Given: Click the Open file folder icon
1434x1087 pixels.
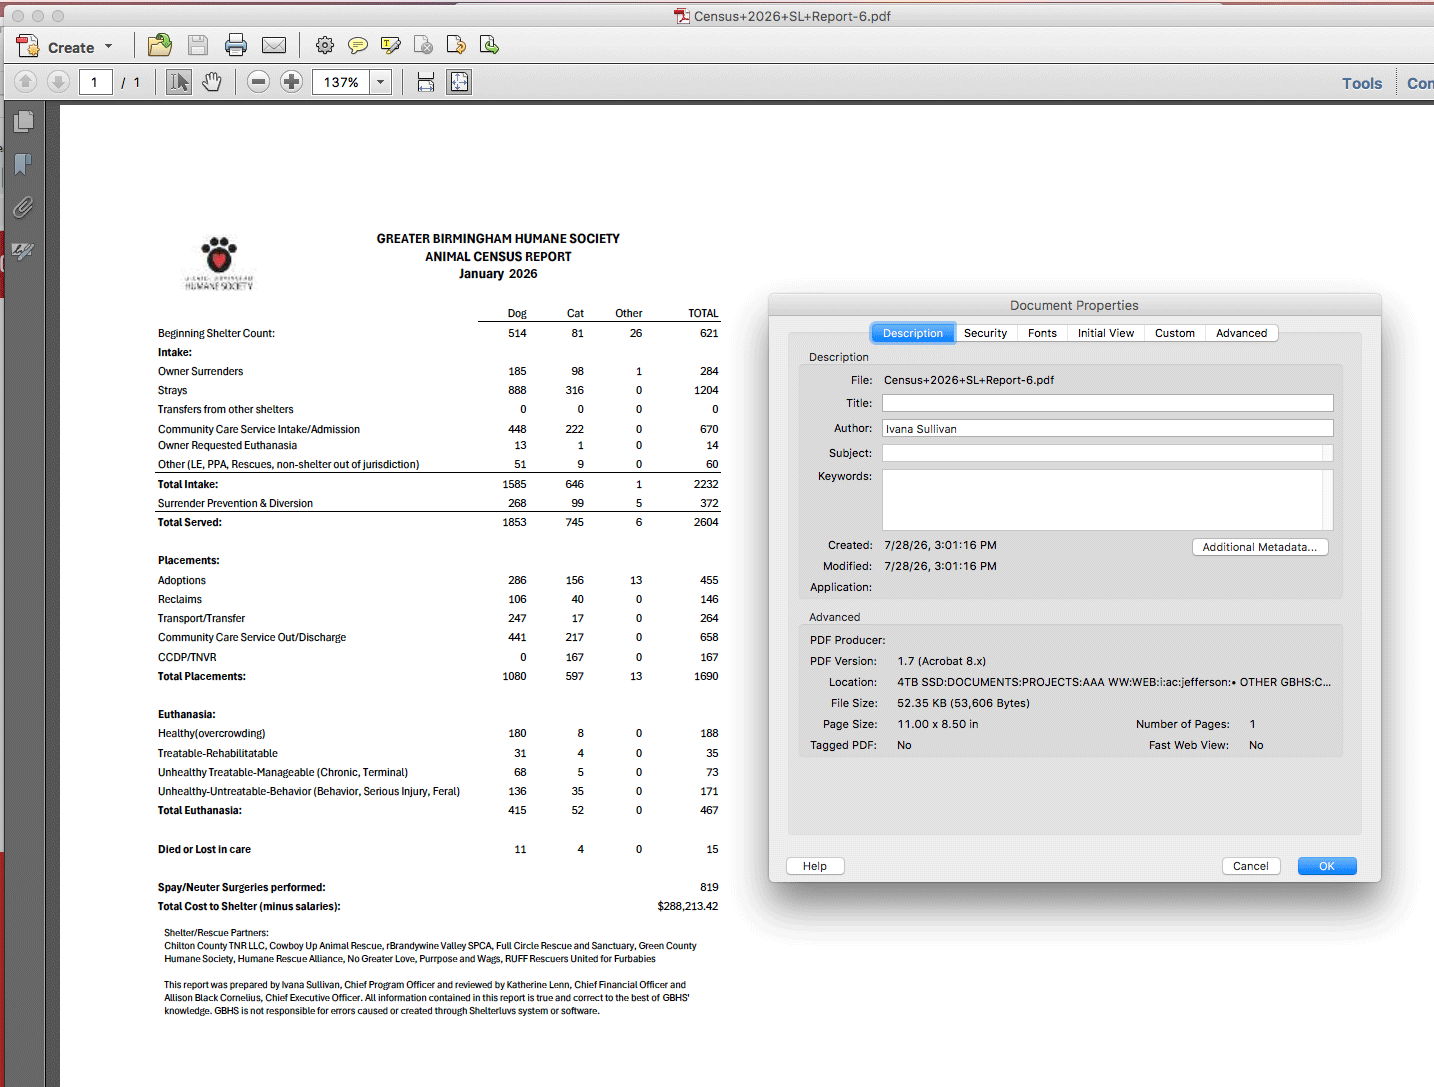Looking at the screenshot, I should click(159, 45).
